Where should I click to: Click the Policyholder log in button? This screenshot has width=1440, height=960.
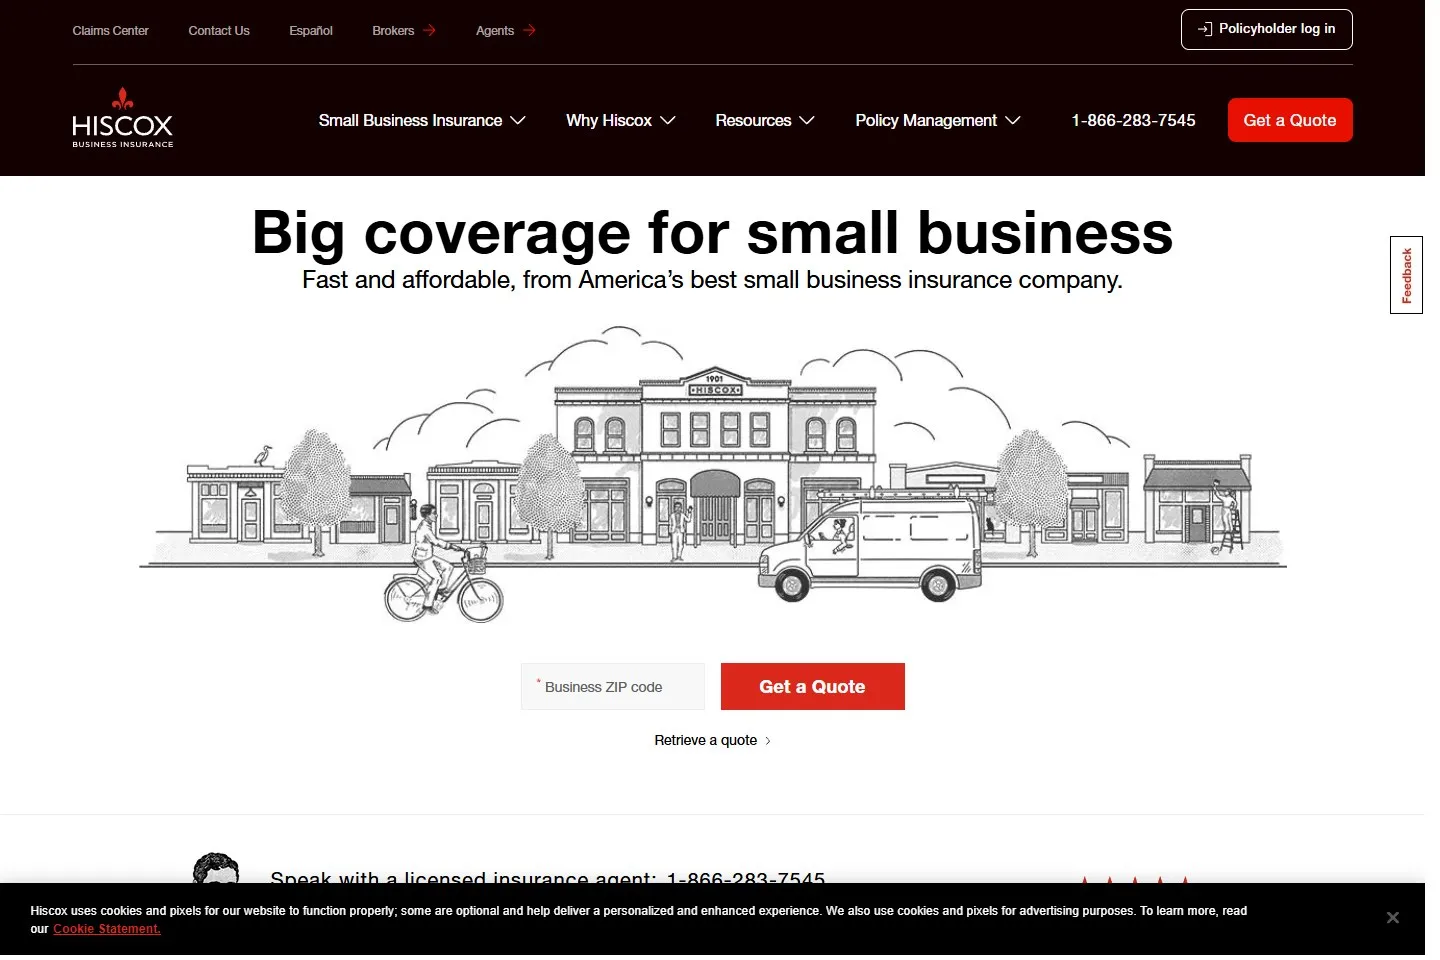pos(1266,29)
